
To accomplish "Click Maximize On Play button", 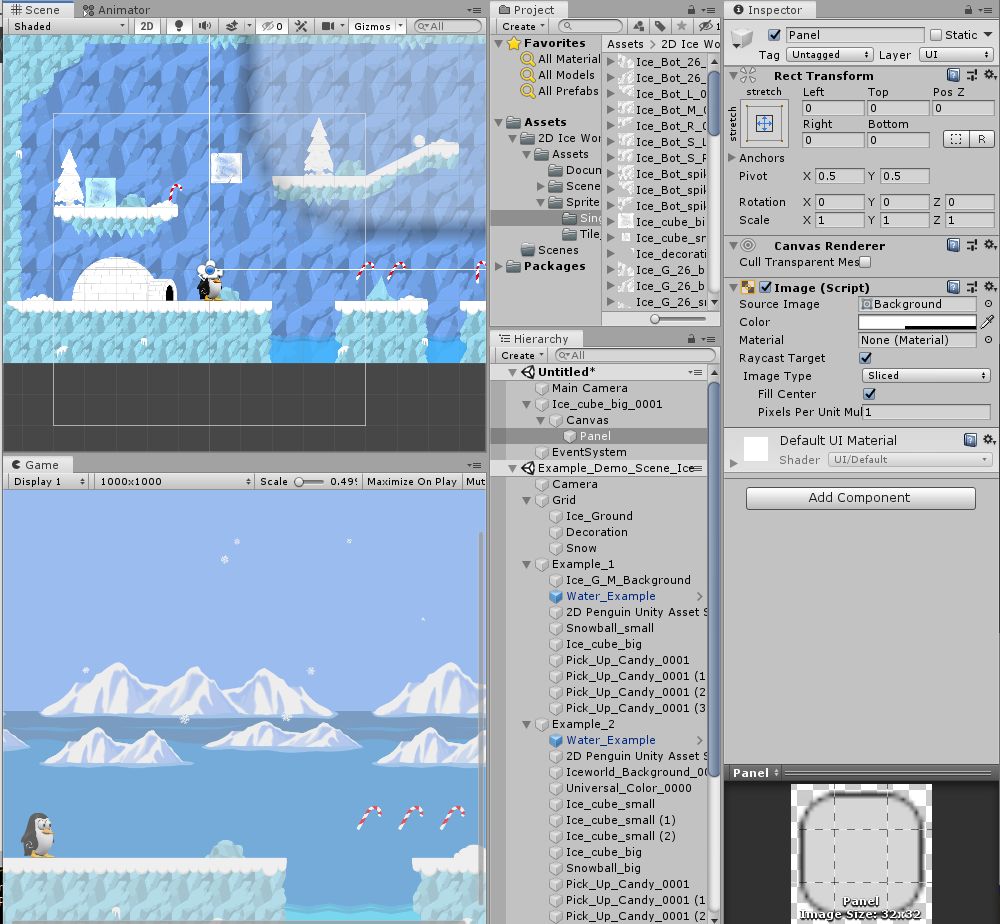I will (x=411, y=482).
